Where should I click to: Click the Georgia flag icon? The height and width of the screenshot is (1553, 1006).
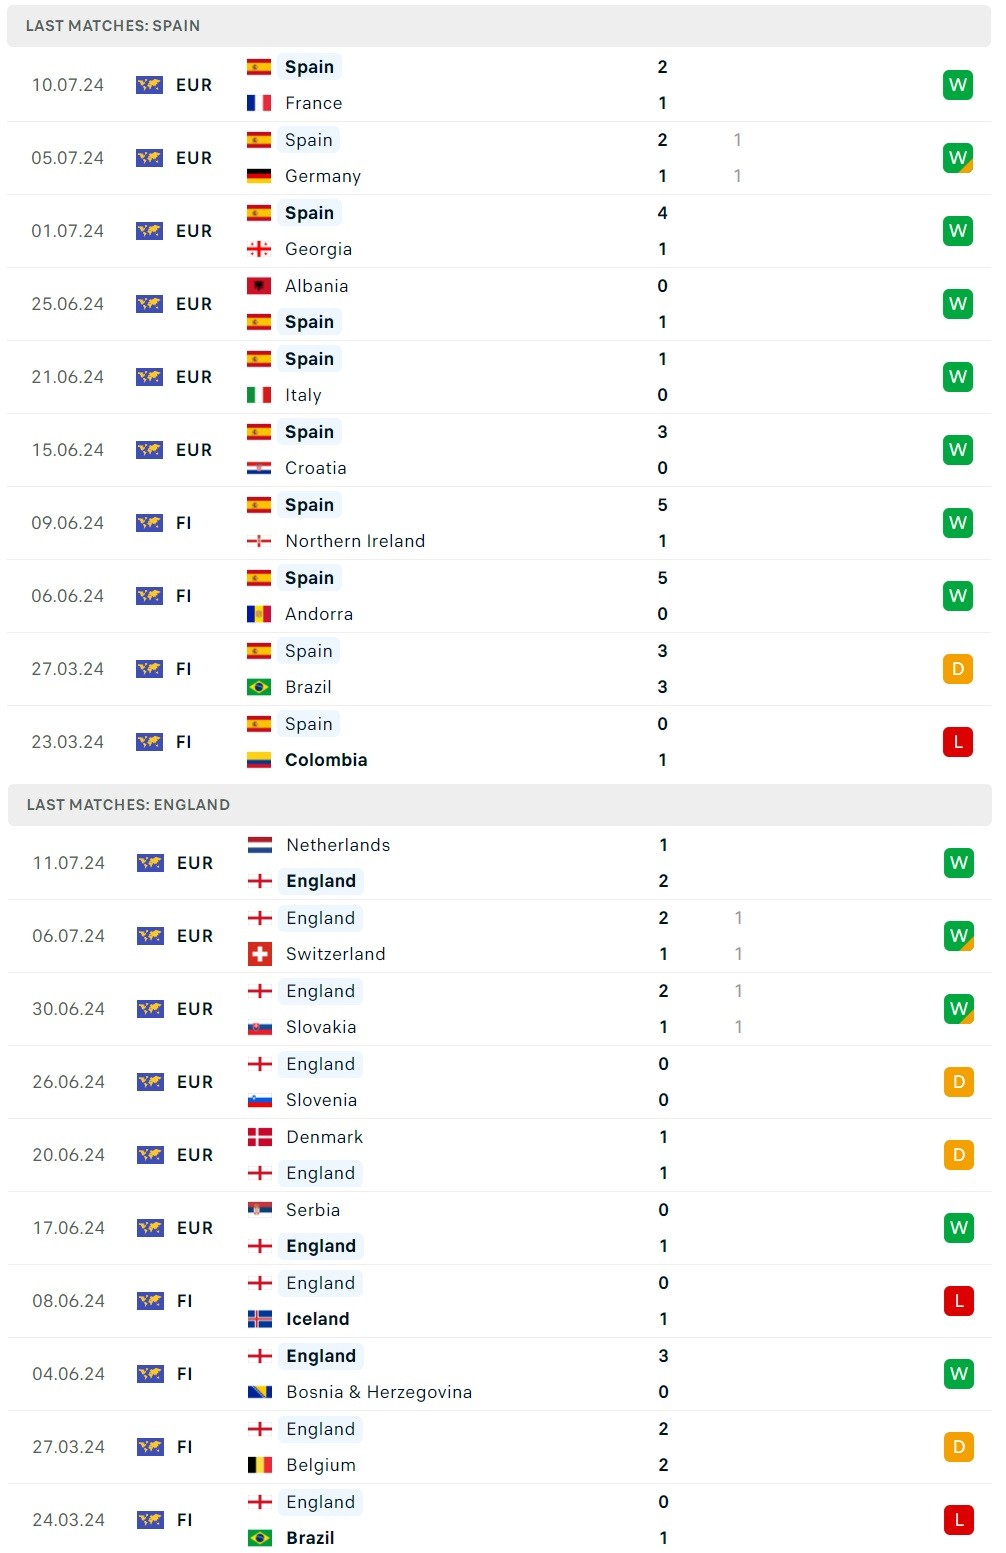pyautogui.click(x=259, y=249)
